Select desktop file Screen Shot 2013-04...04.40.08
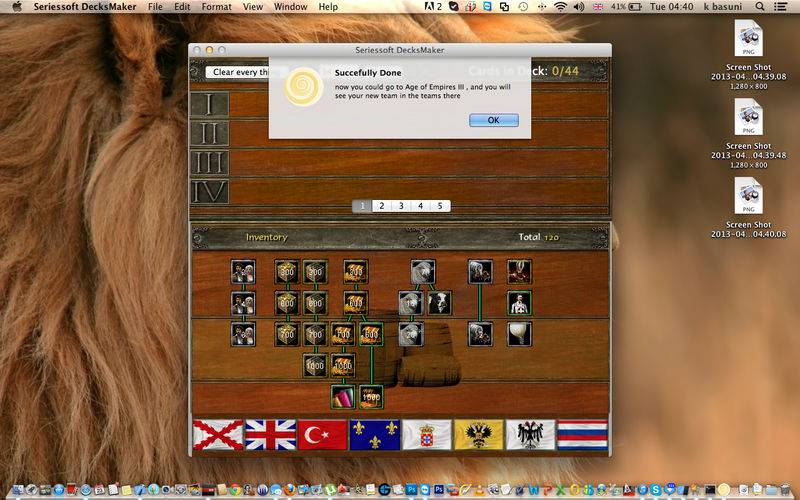This screenshot has height=500, width=800. click(748, 208)
